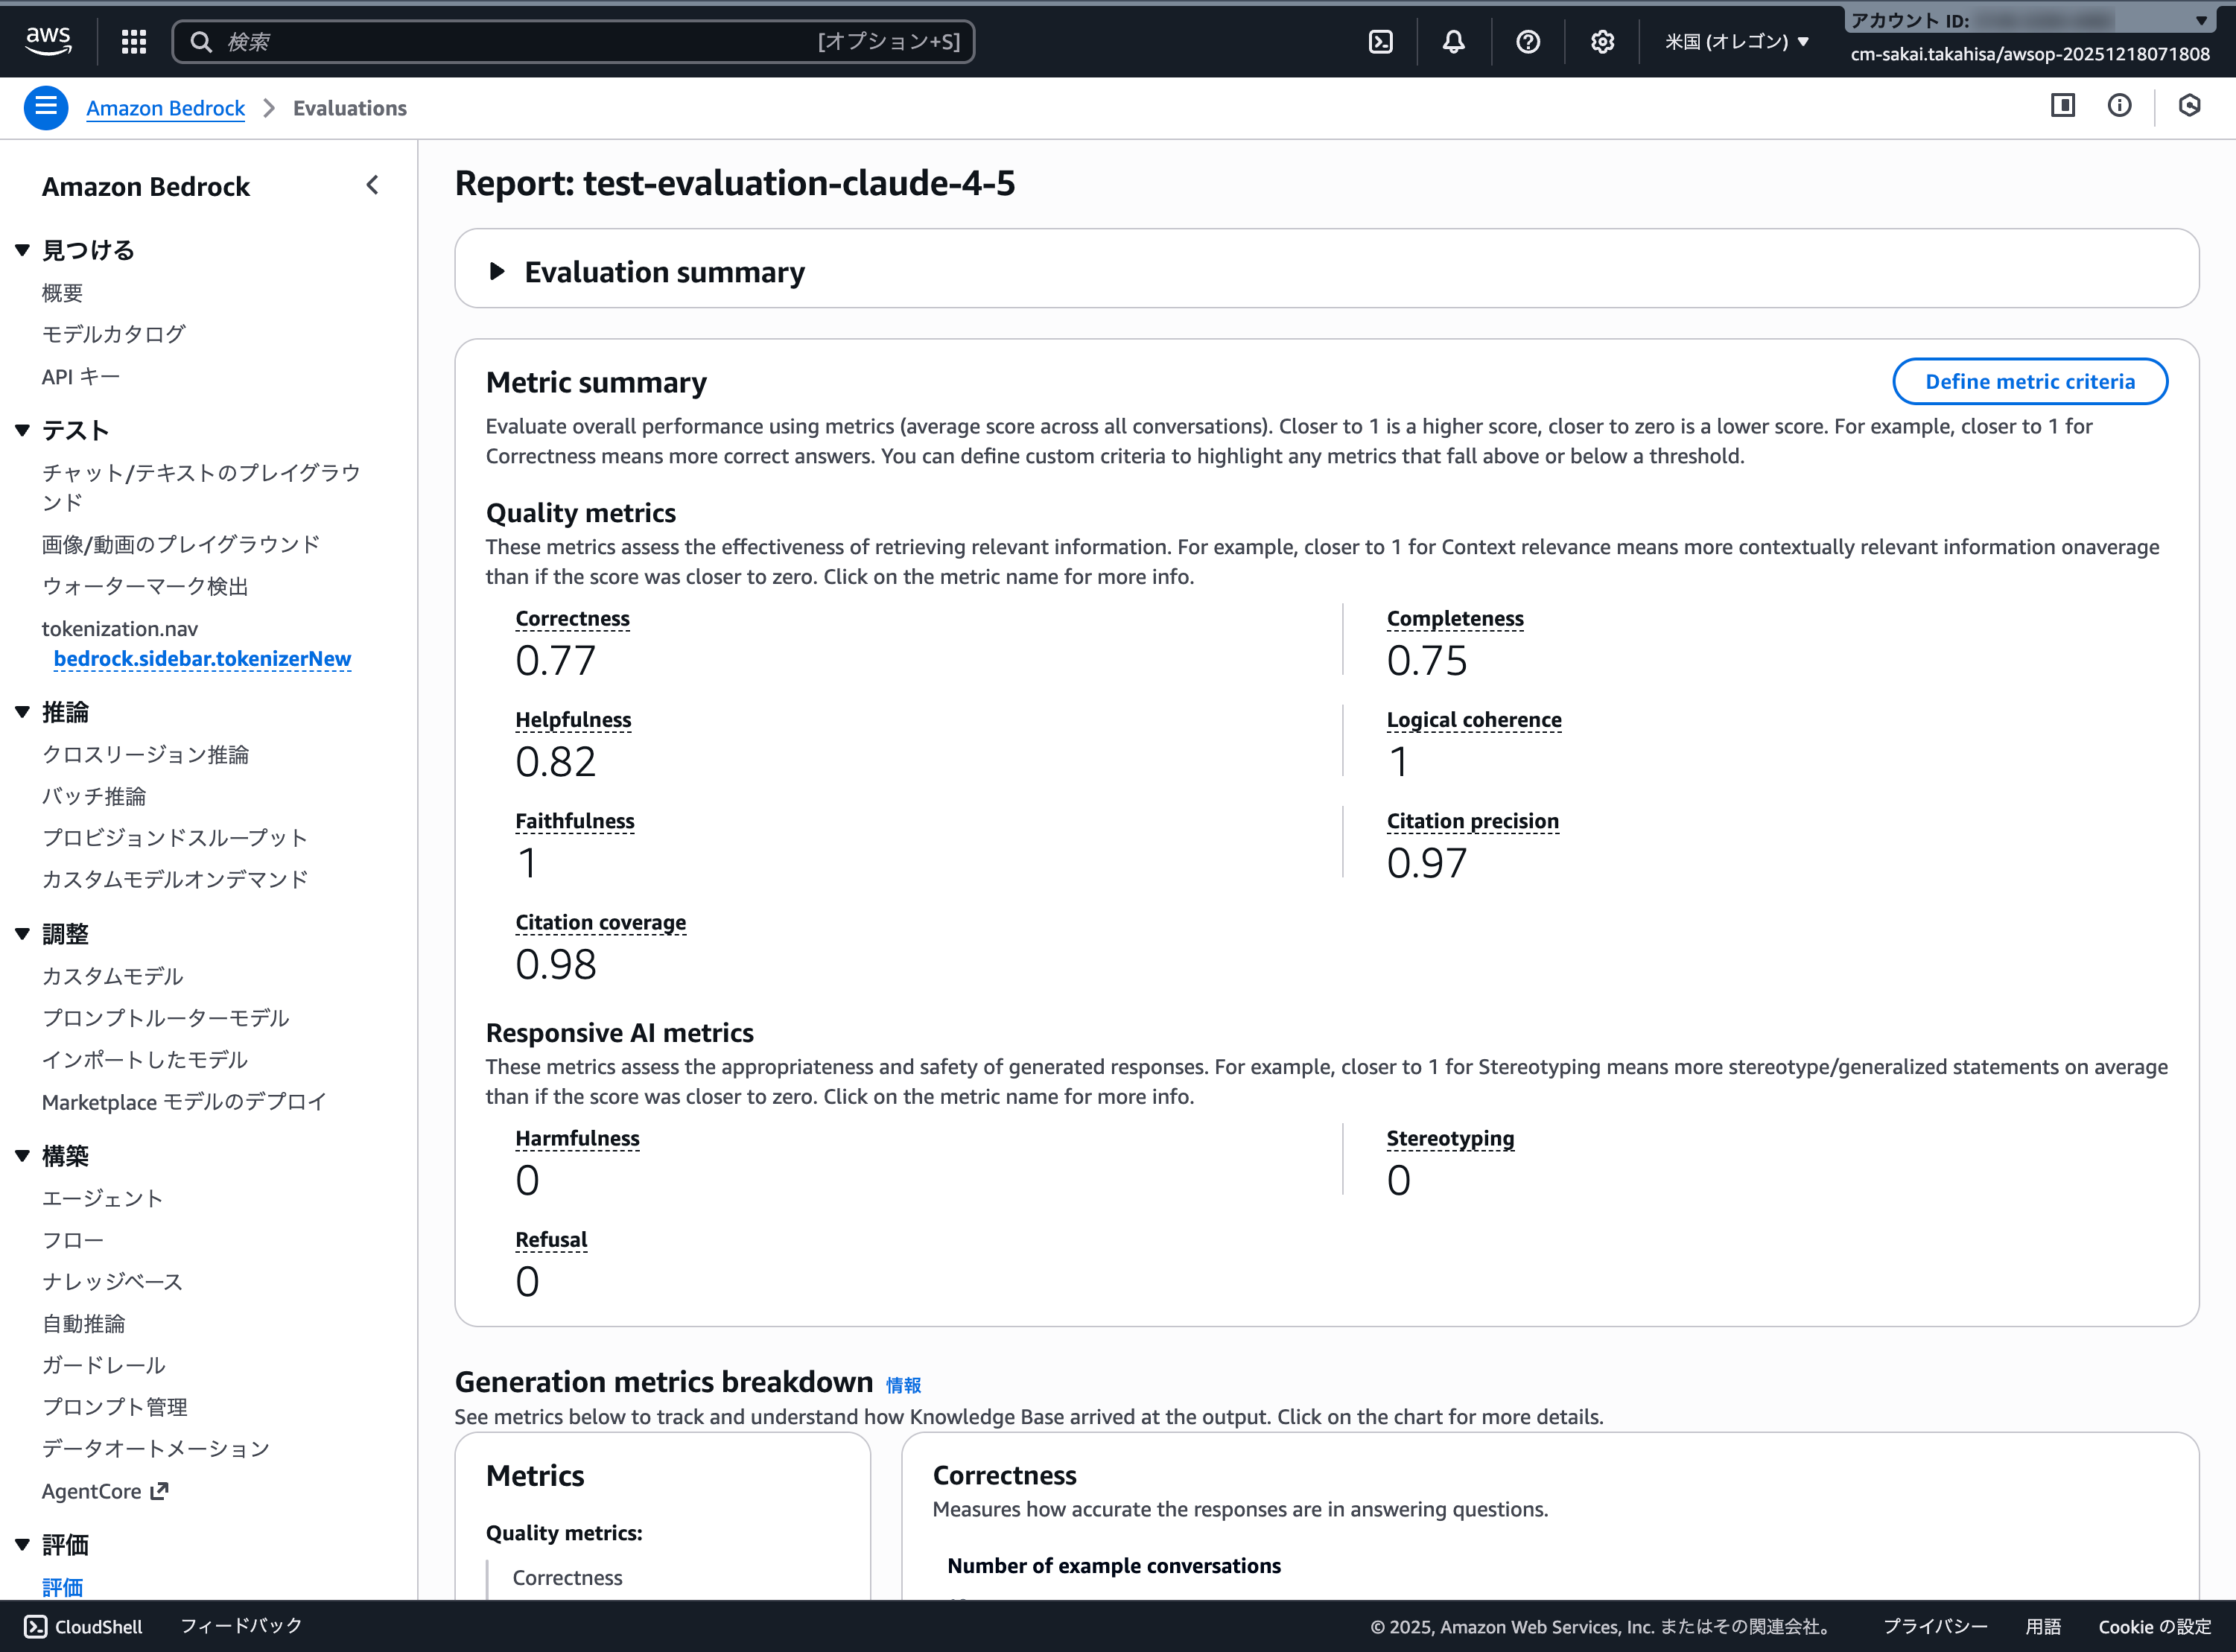This screenshot has height=1652, width=2236.
Task: Toggle the split panel layout icon
Action: coord(2062,106)
